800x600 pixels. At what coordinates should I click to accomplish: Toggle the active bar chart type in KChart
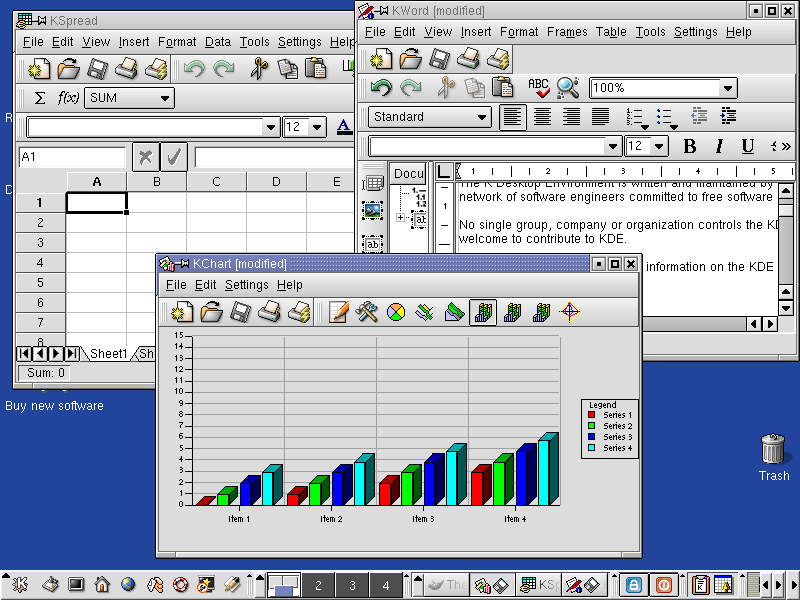click(x=483, y=312)
